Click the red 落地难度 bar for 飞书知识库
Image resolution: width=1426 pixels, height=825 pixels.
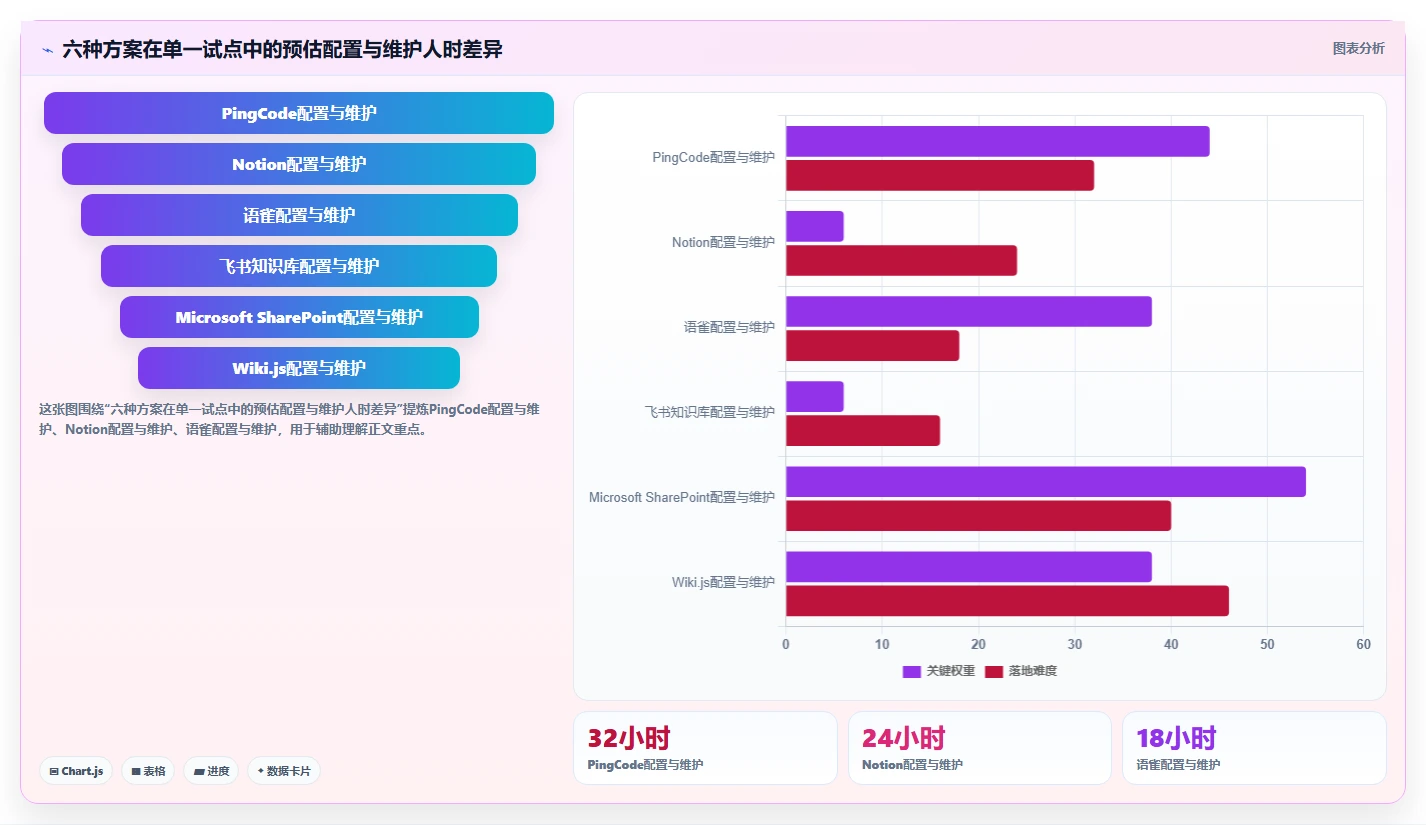863,430
